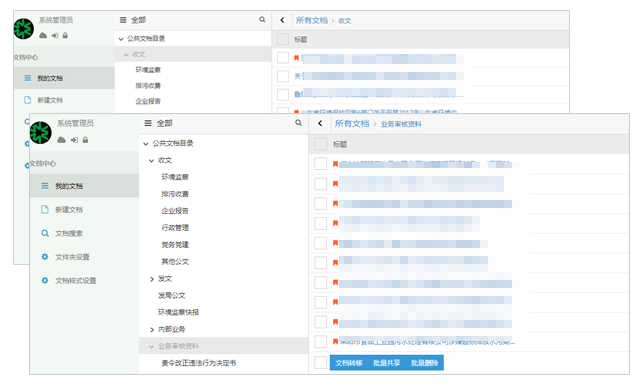Select the 其他公文 folder
Image resolution: width=640 pixels, height=388 pixels.
click(175, 262)
